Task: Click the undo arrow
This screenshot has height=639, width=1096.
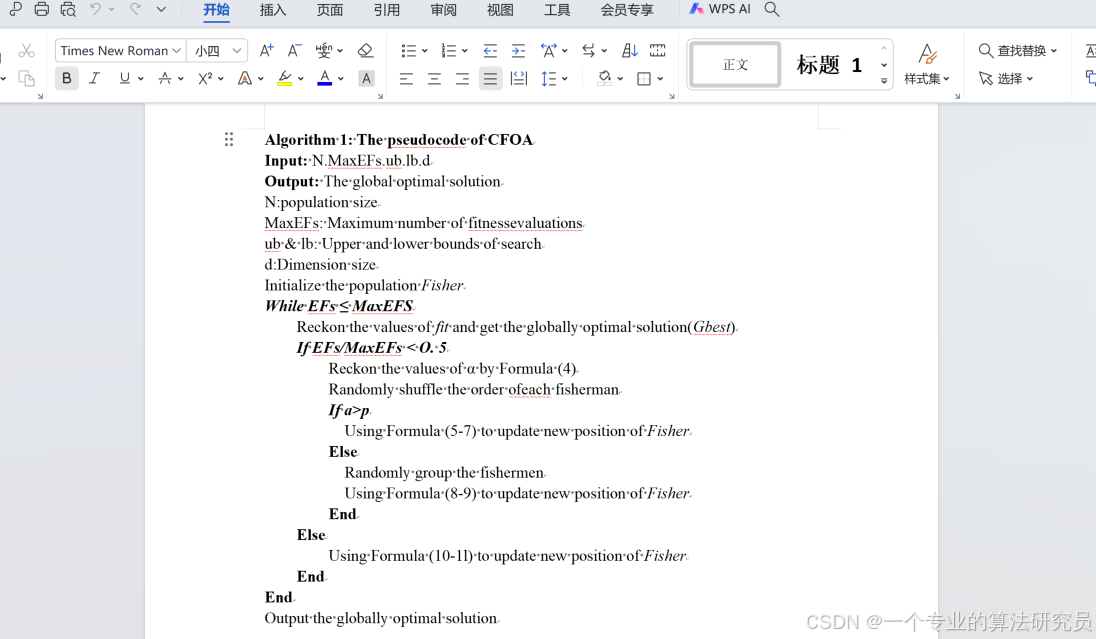Action: click(96, 9)
